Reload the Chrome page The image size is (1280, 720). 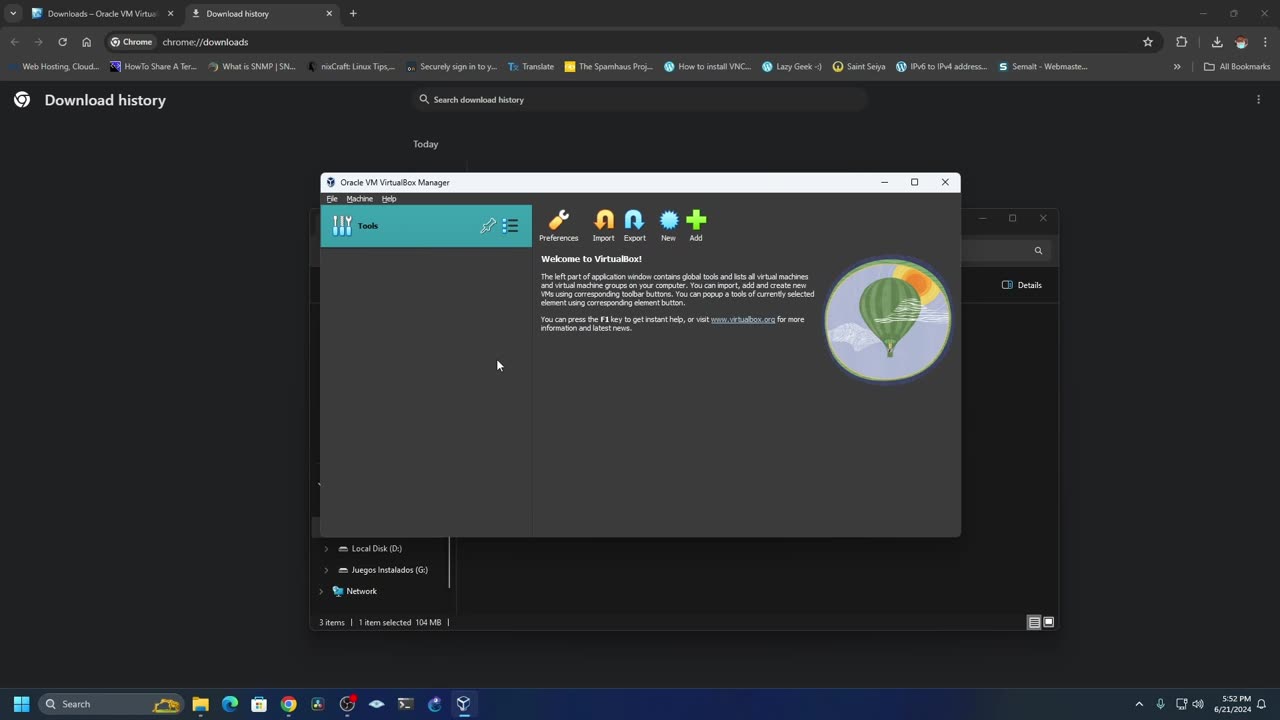tap(62, 42)
